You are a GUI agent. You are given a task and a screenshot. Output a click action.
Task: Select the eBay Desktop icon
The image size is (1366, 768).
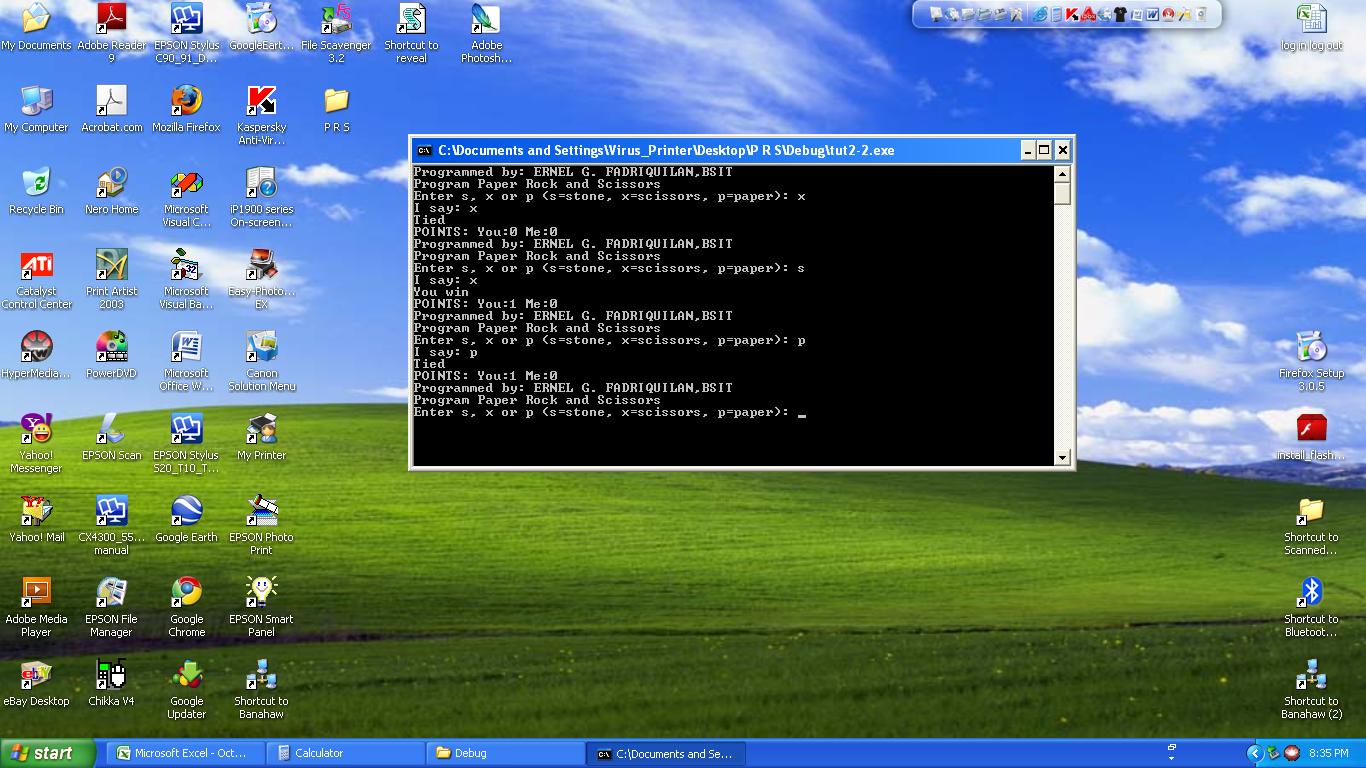point(36,683)
